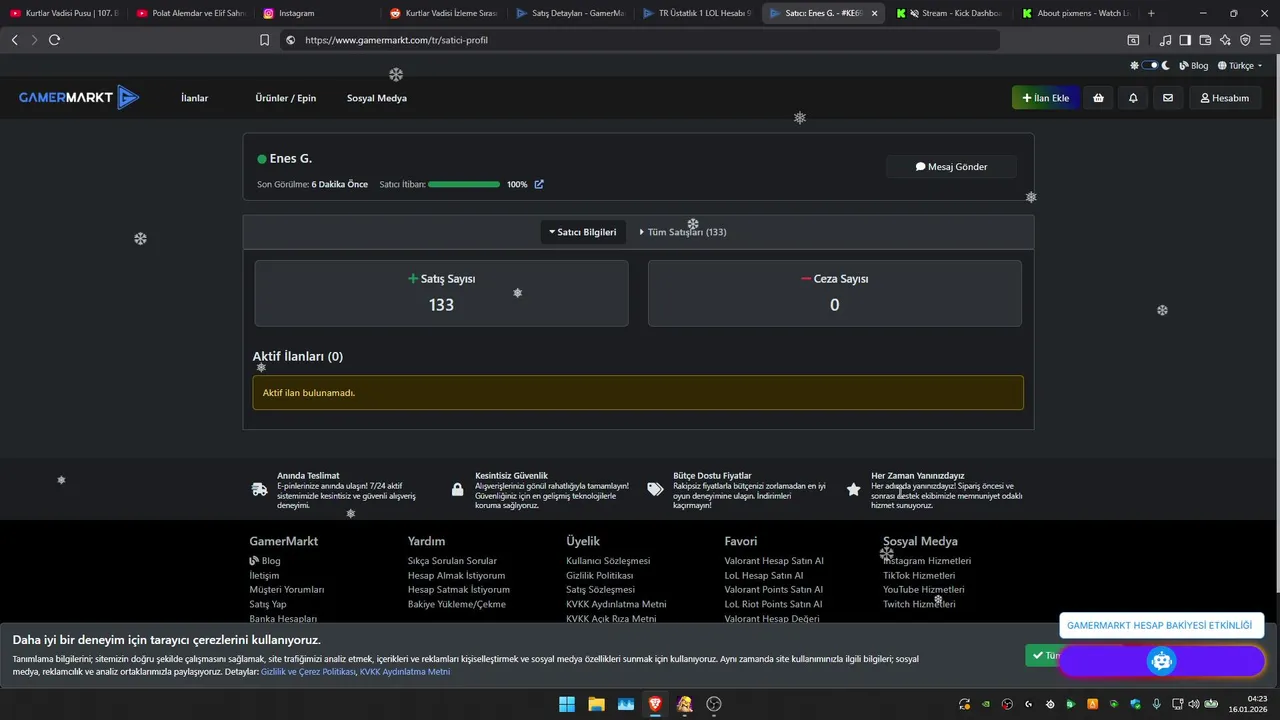
Task: Switch to the Stream - Kick Dashboard tab
Action: (948, 13)
